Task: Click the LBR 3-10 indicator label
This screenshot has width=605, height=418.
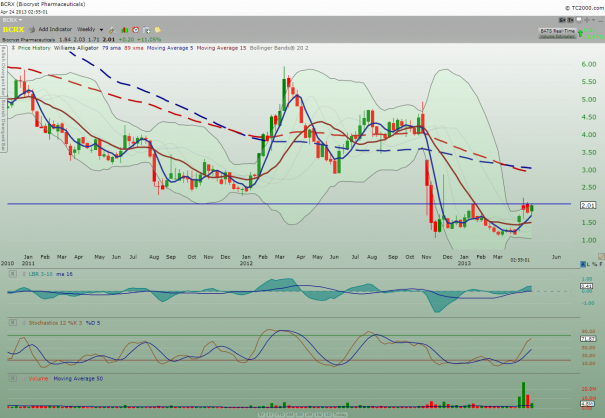Action: 40,274
